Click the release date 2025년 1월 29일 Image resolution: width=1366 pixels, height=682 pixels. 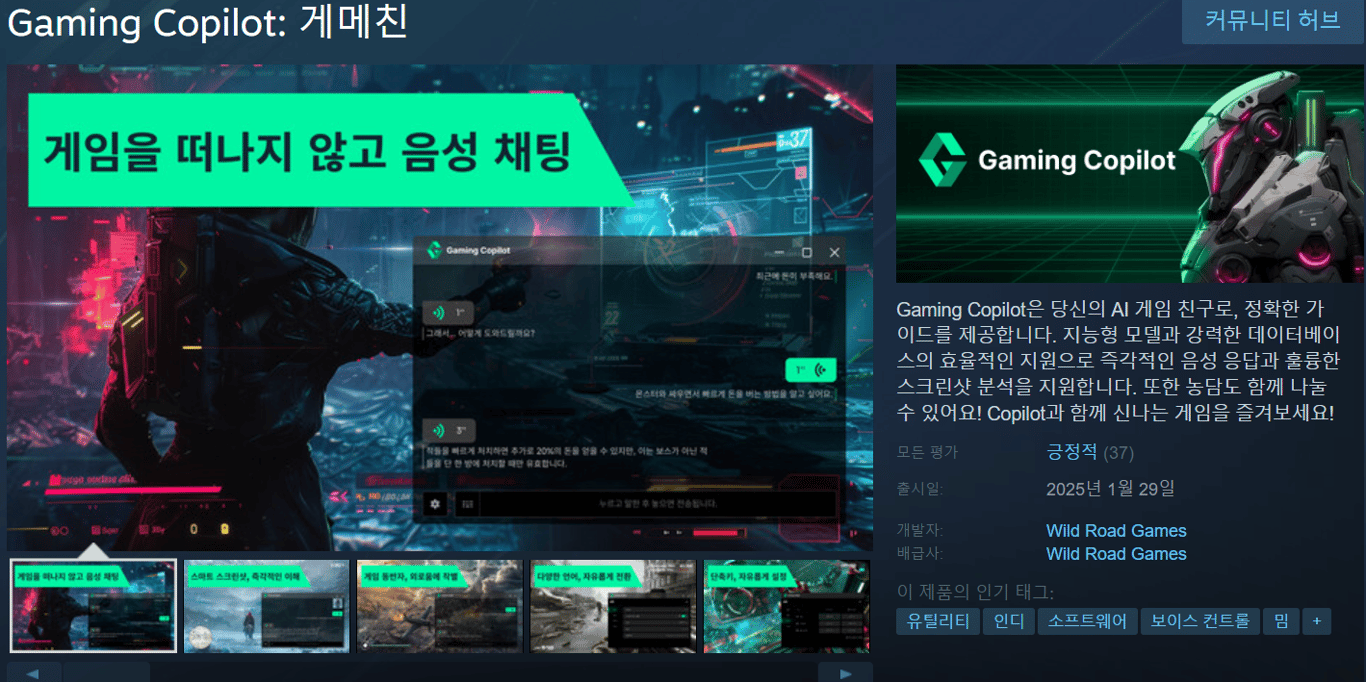(x=1110, y=489)
